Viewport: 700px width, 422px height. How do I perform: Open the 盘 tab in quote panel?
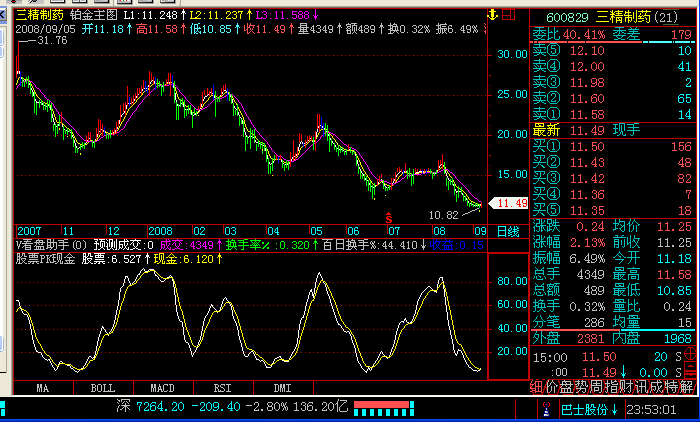click(567, 387)
